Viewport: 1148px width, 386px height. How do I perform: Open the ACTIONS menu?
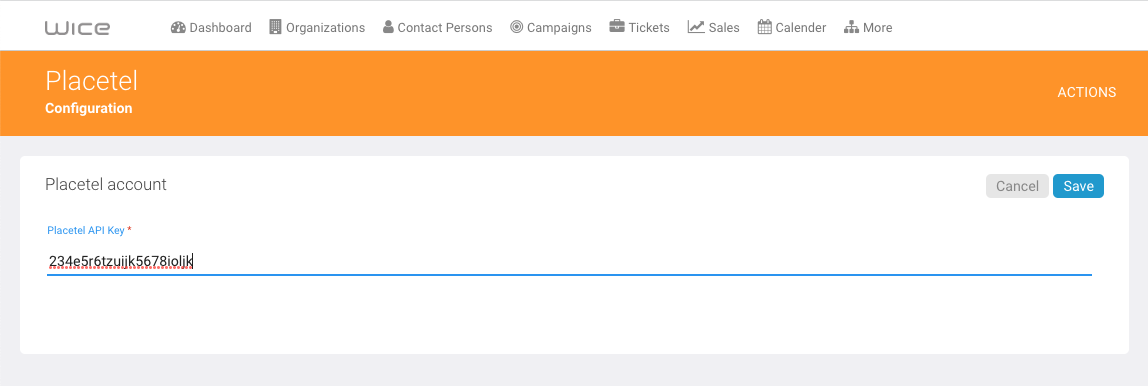click(x=1086, y=92)
